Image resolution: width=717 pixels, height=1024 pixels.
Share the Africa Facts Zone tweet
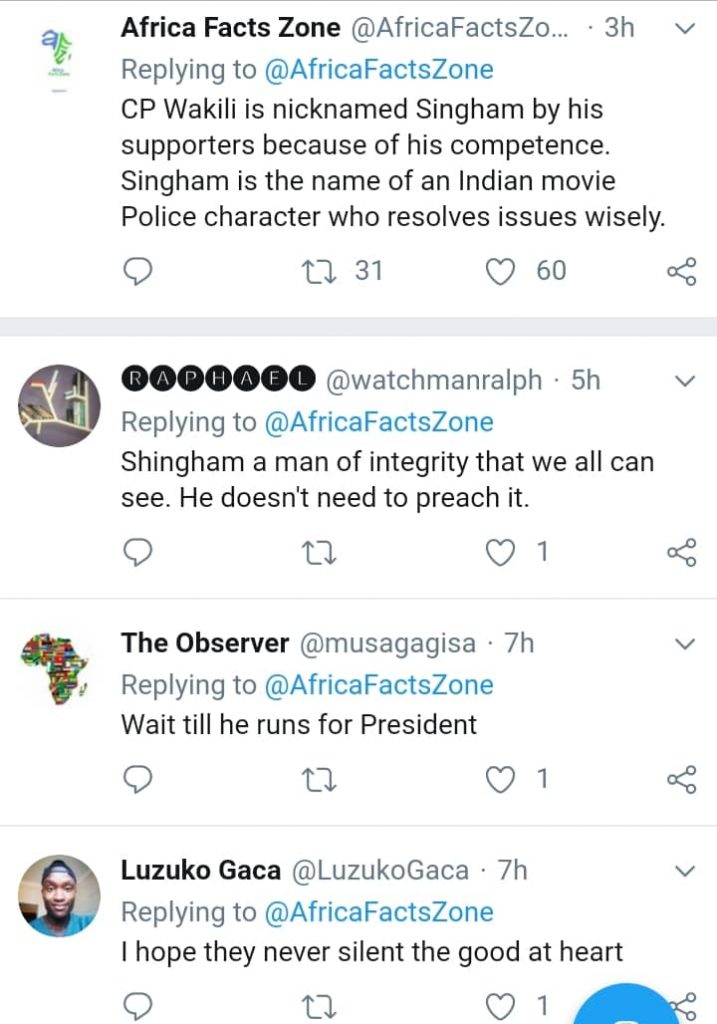click(x=681, y=271)
